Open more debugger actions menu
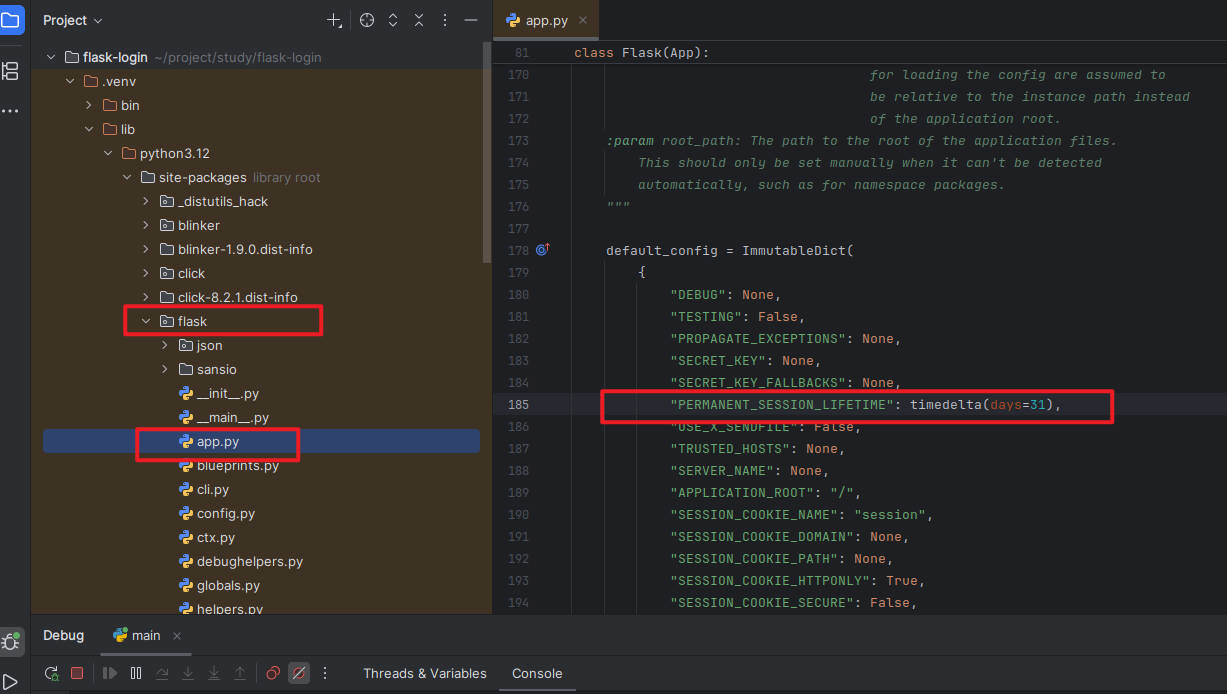1227x694 pixels. 325,673
